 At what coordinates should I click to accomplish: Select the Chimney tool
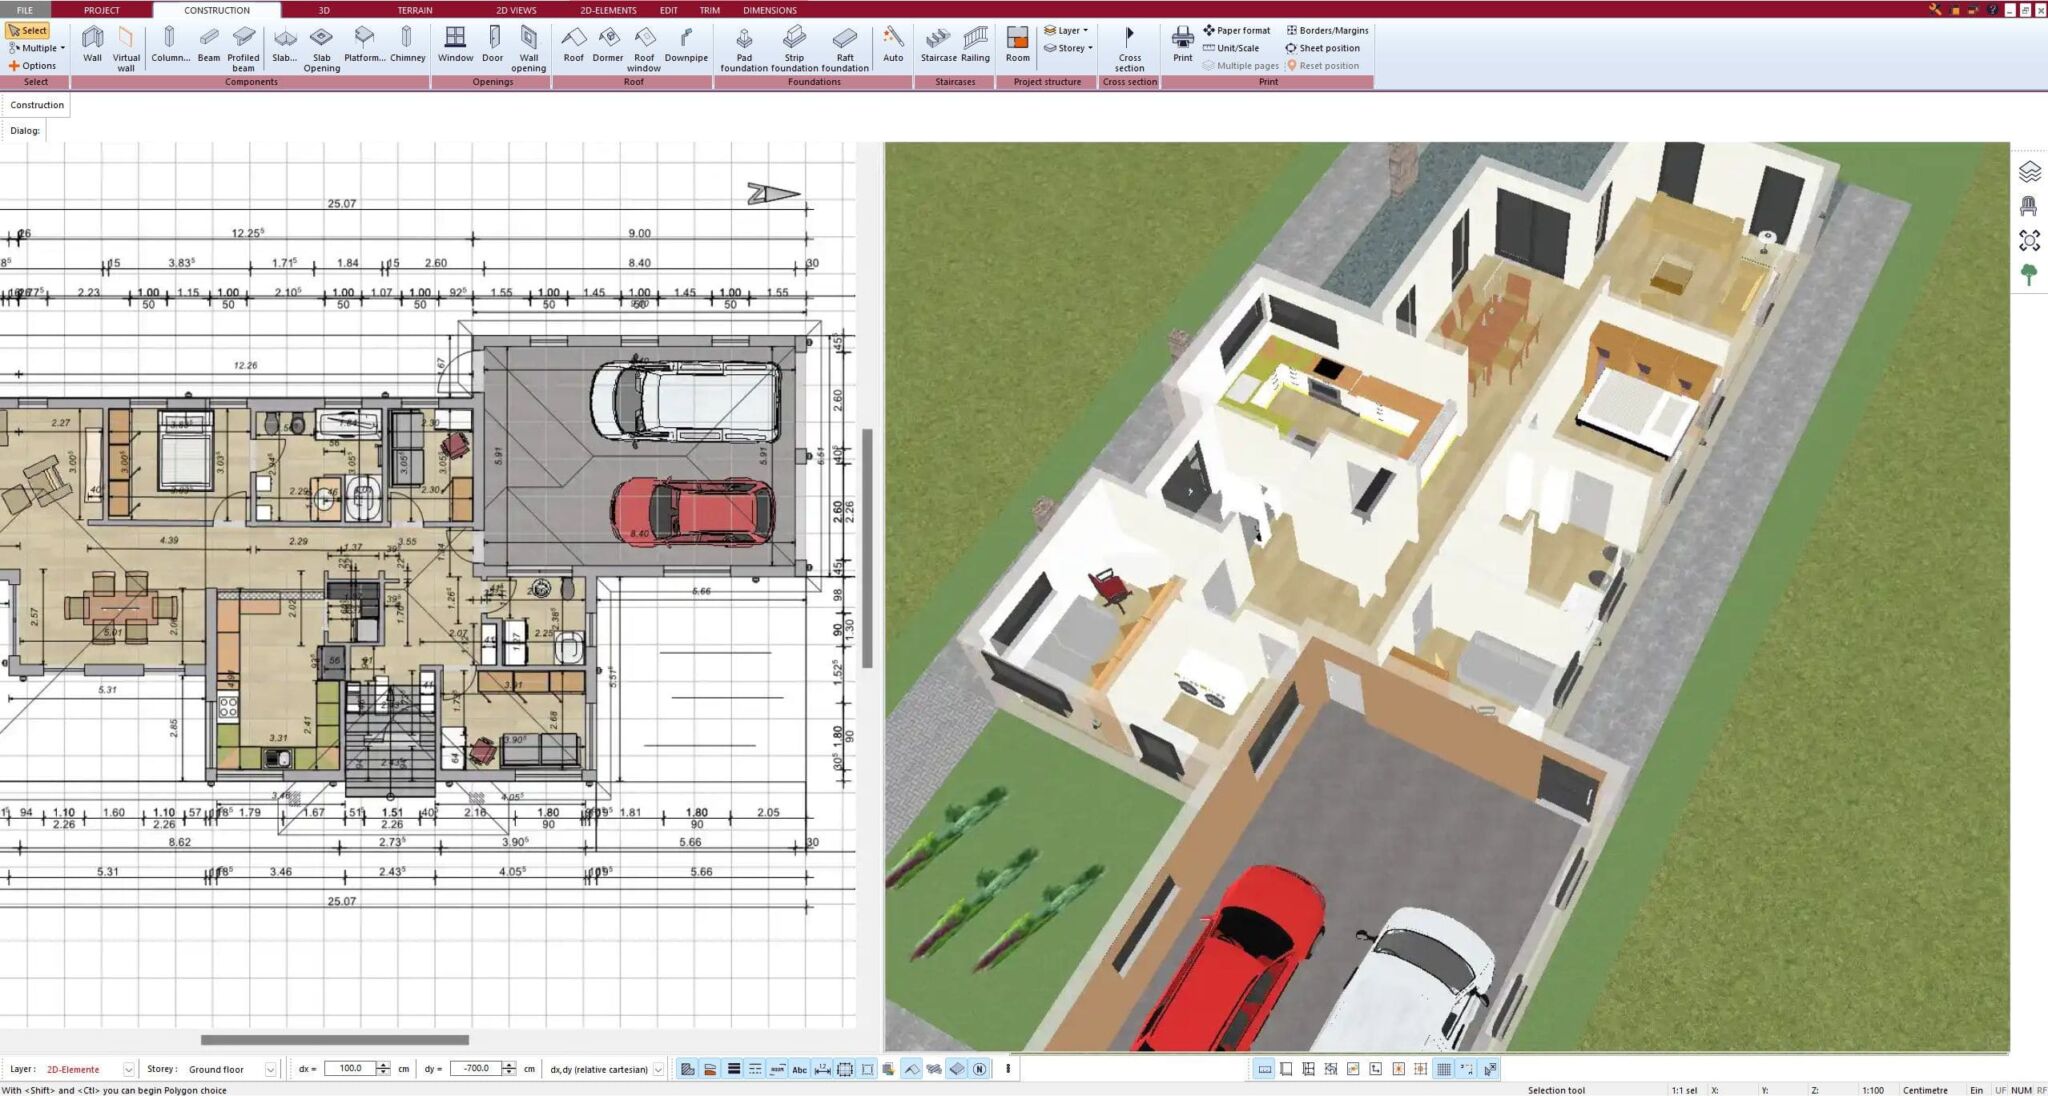click(408, 42)
